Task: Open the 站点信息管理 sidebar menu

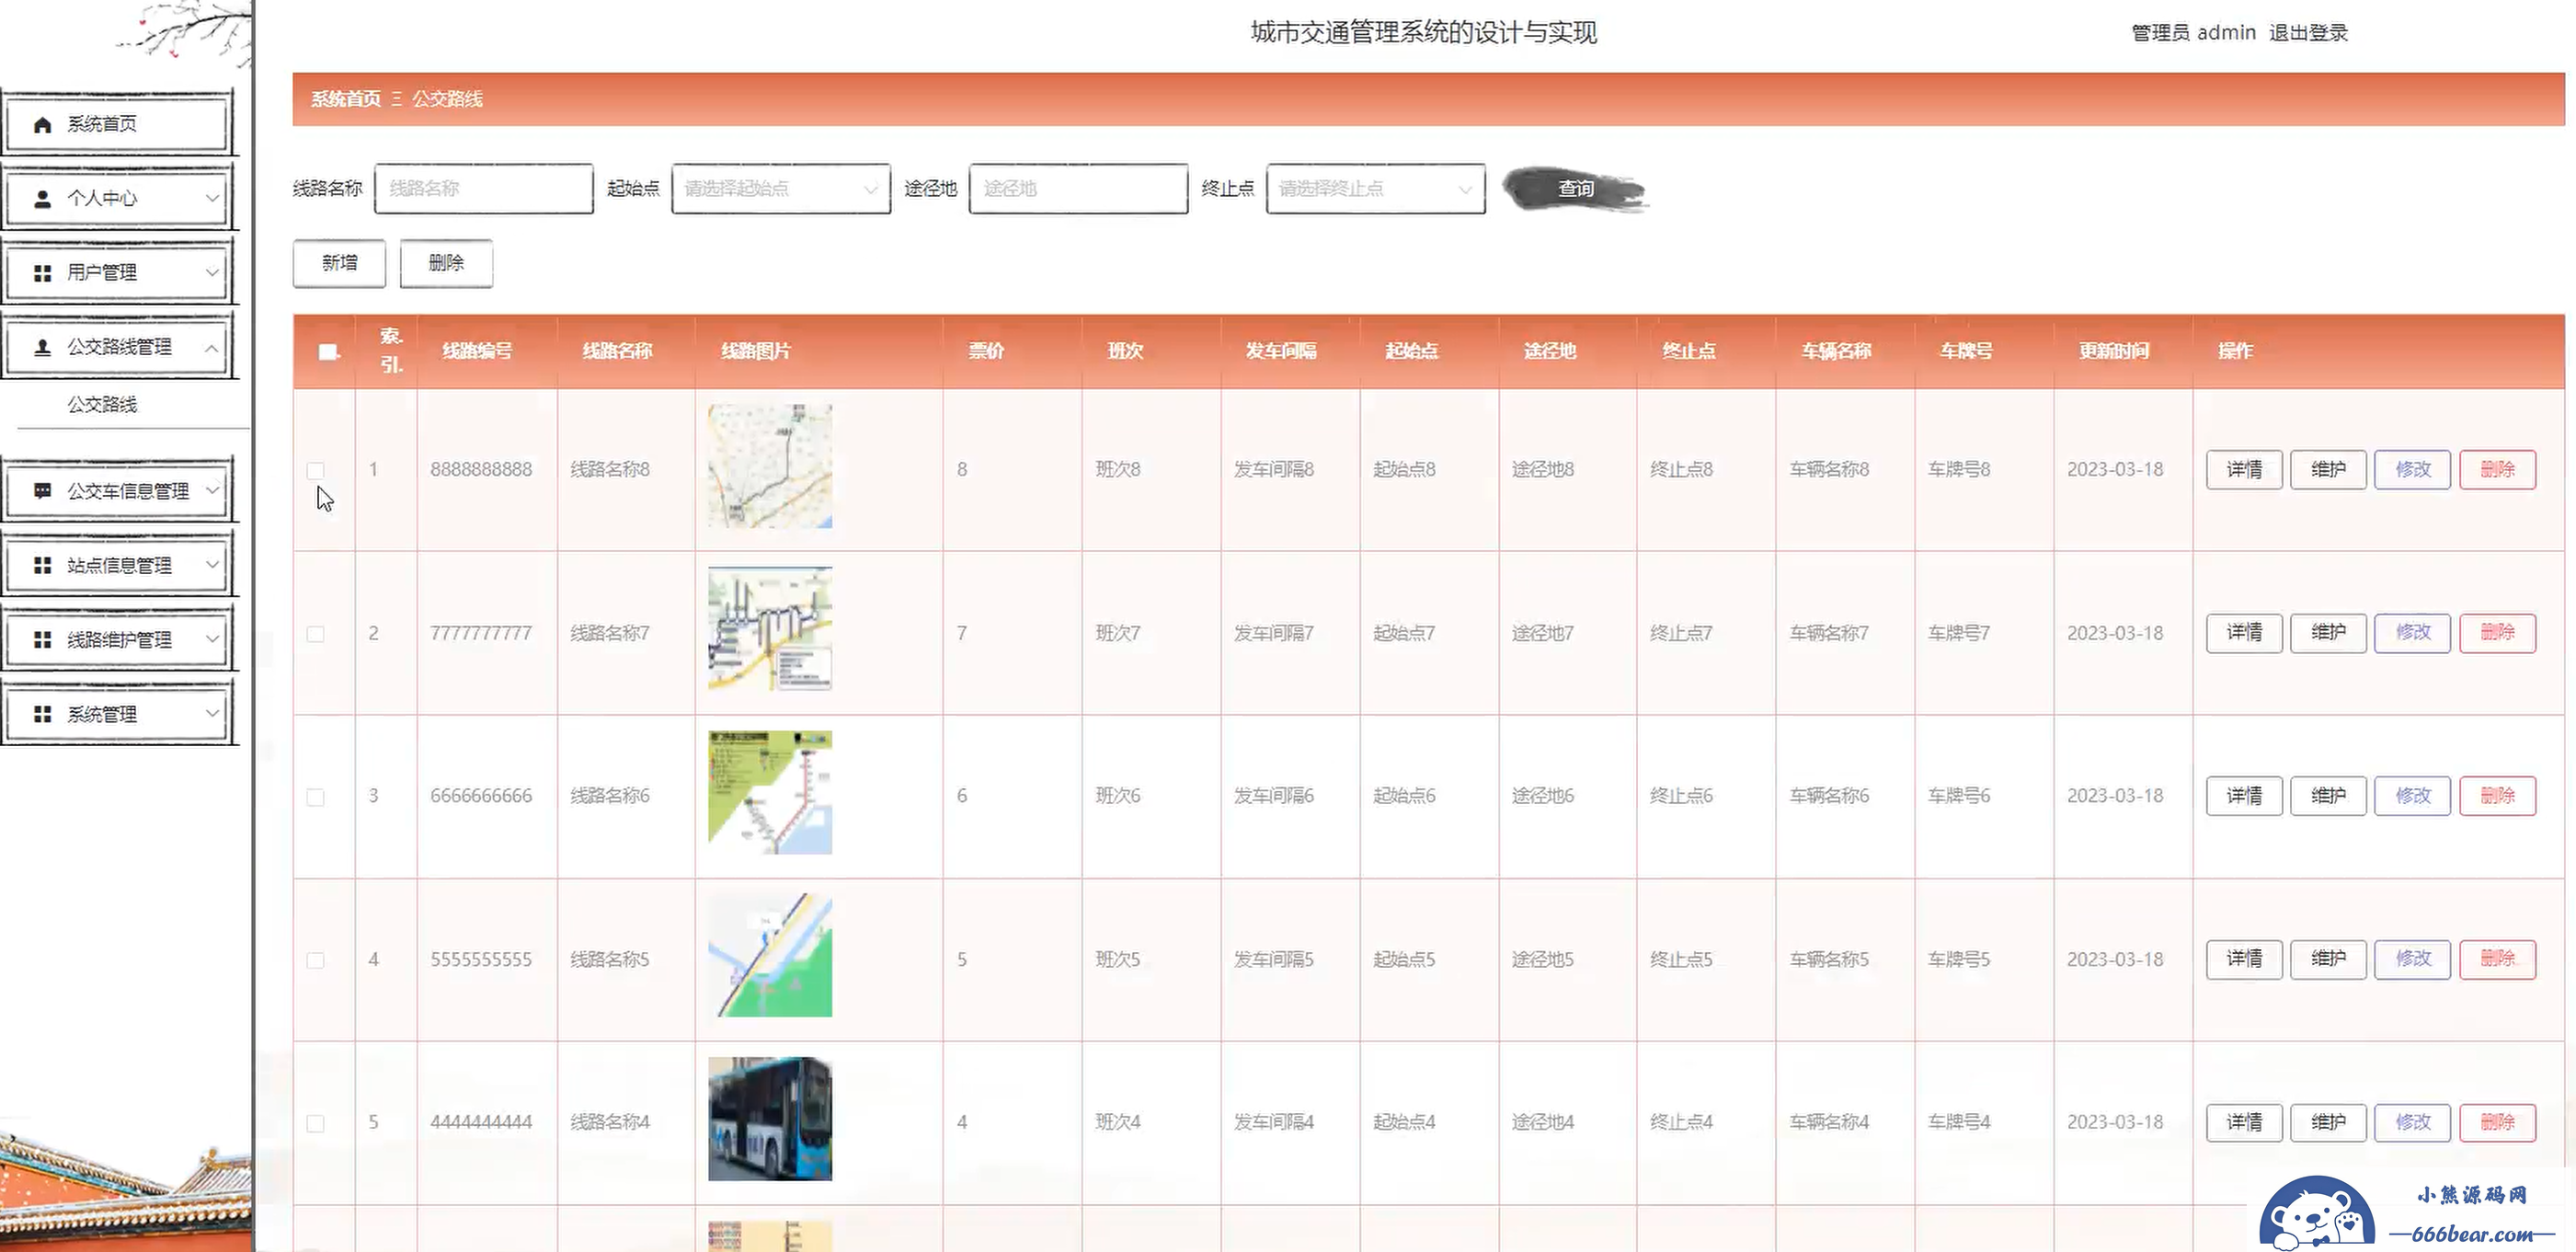Action: [118, 565]
